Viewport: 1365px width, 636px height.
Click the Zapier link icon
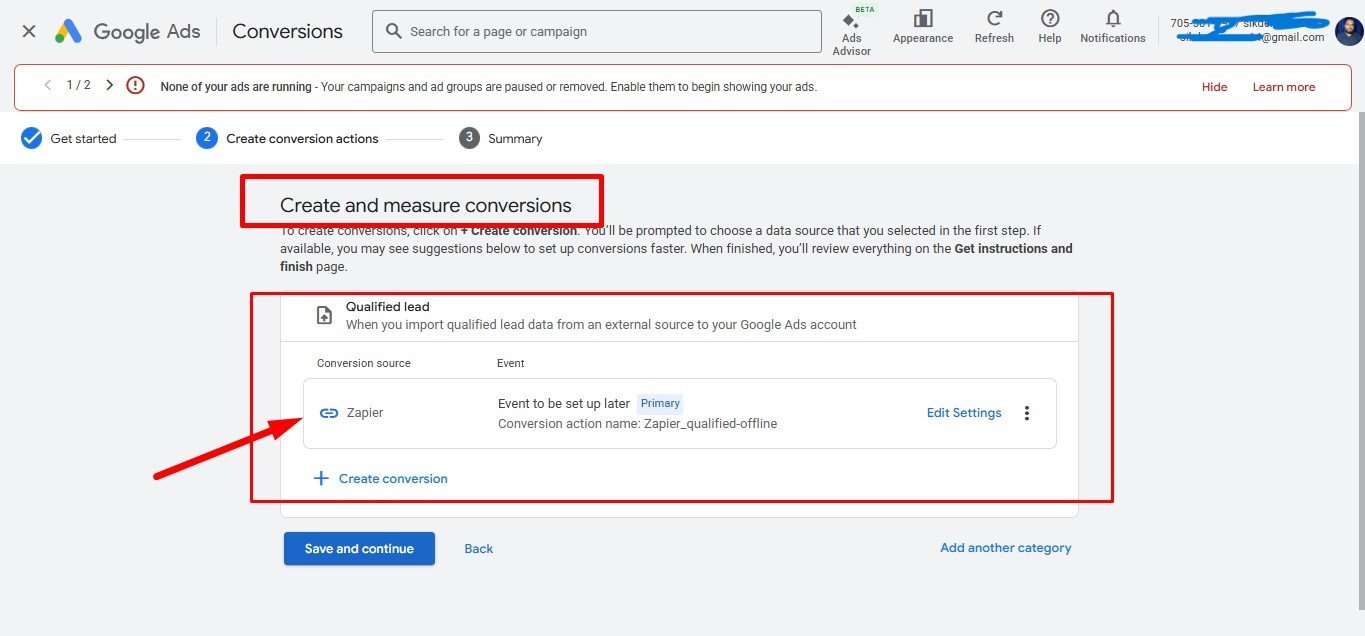point(329,413)
